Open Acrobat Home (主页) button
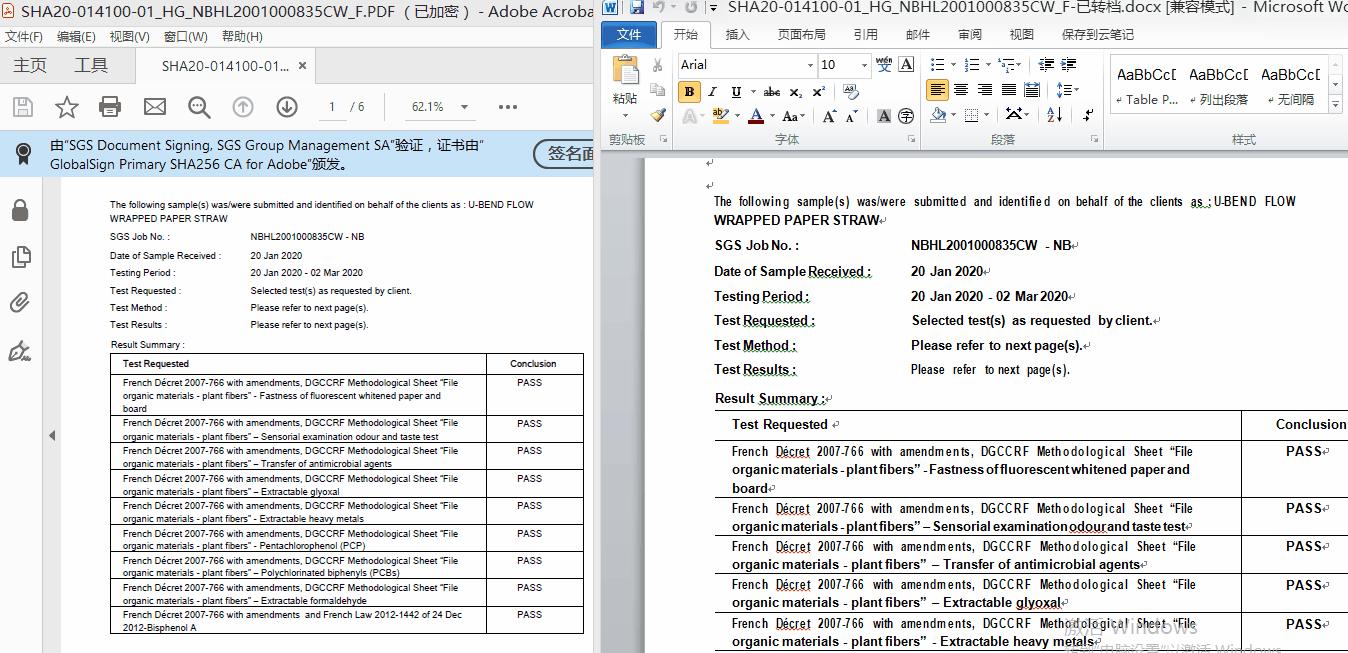The width and height of the screenshot is (1348, 653). point(30,66)
